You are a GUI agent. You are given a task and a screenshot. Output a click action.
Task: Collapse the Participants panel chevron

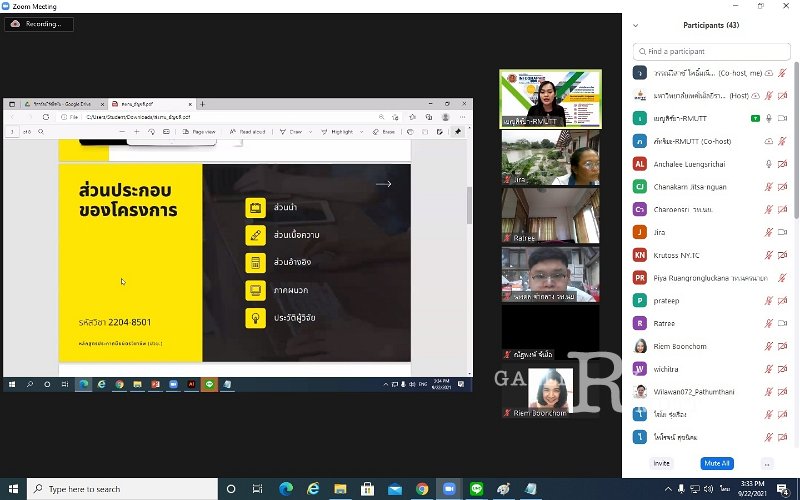pos(636,25)
